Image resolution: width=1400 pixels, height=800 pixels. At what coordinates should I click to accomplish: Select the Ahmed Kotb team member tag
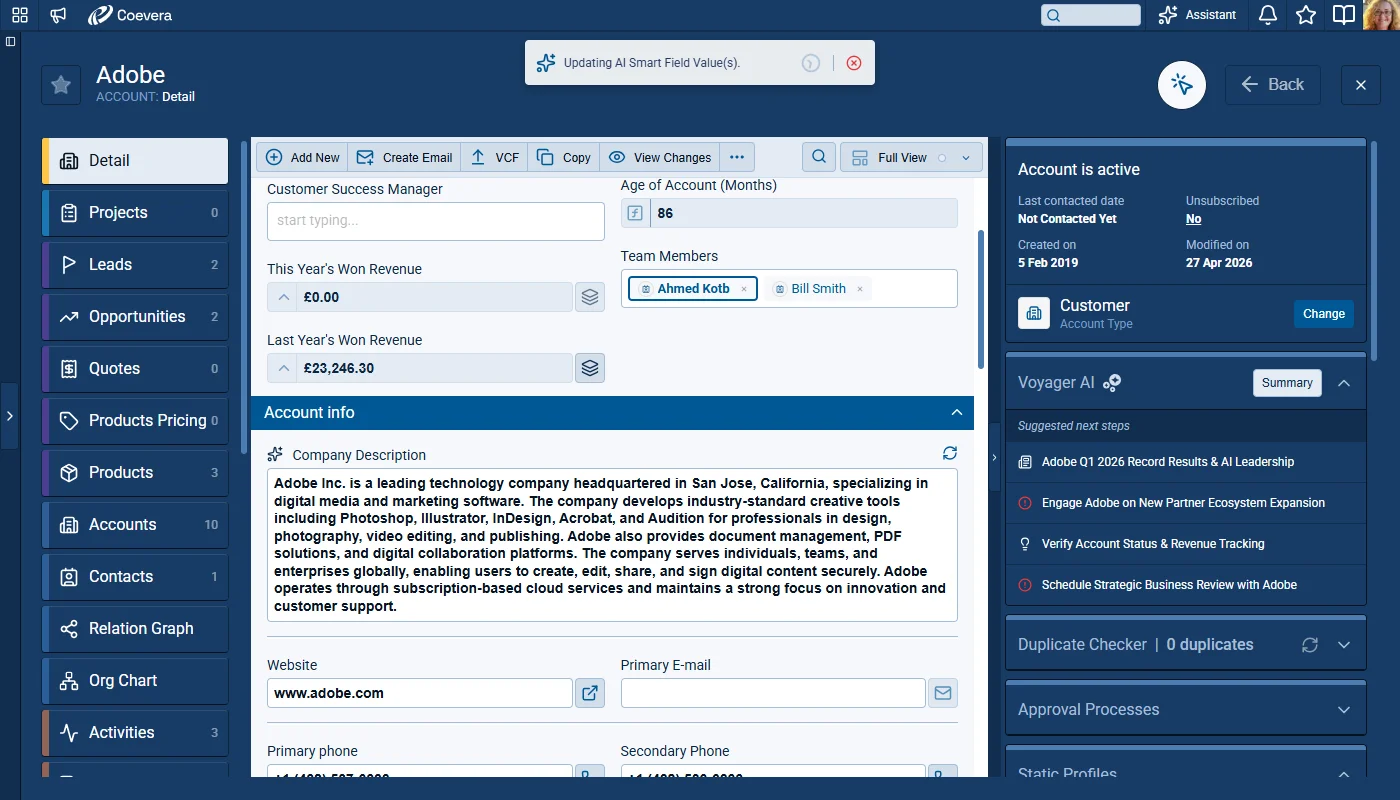tap(693, 289)
